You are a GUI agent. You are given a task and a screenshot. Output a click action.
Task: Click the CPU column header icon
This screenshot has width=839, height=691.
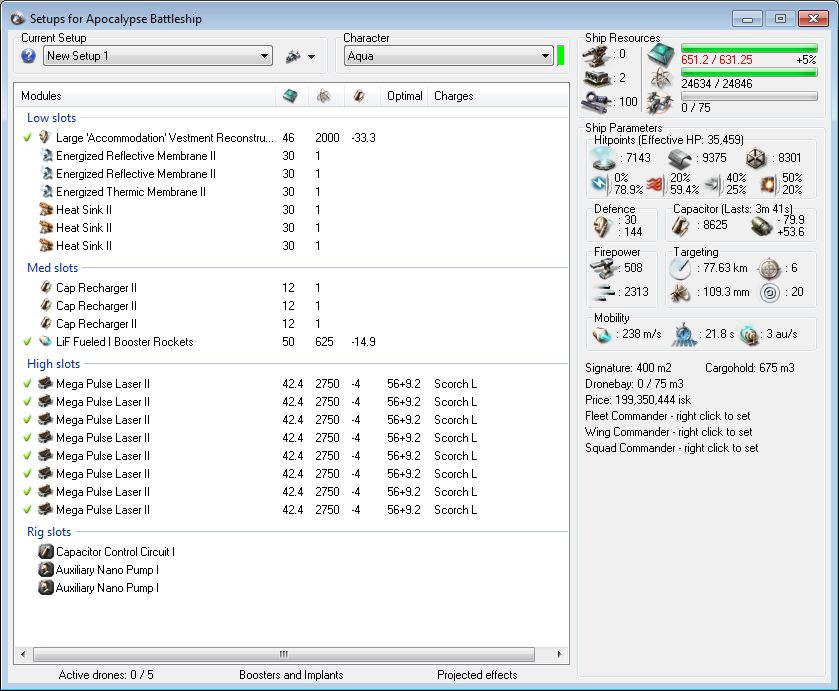point(290,96)
